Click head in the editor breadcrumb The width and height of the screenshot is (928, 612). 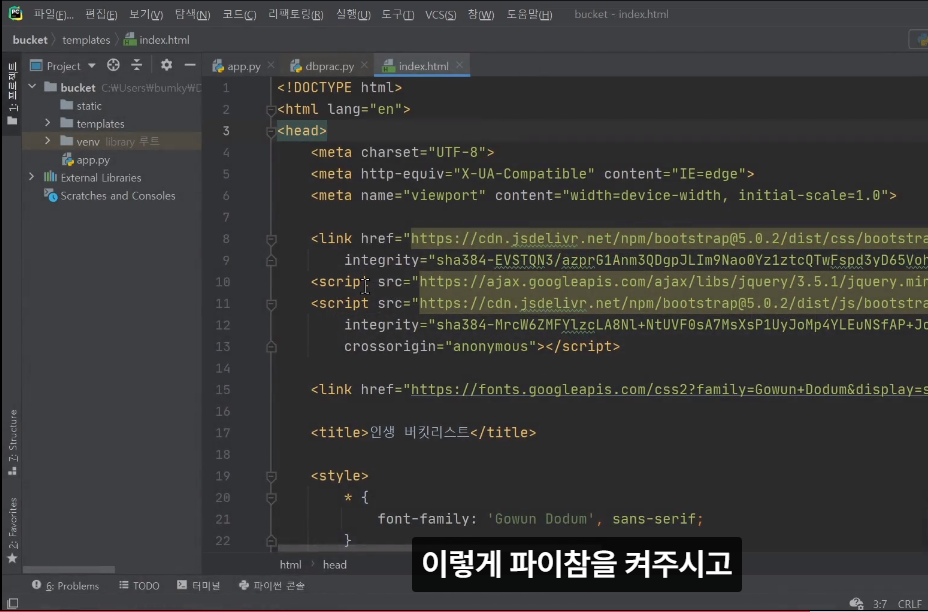point(334,565)
